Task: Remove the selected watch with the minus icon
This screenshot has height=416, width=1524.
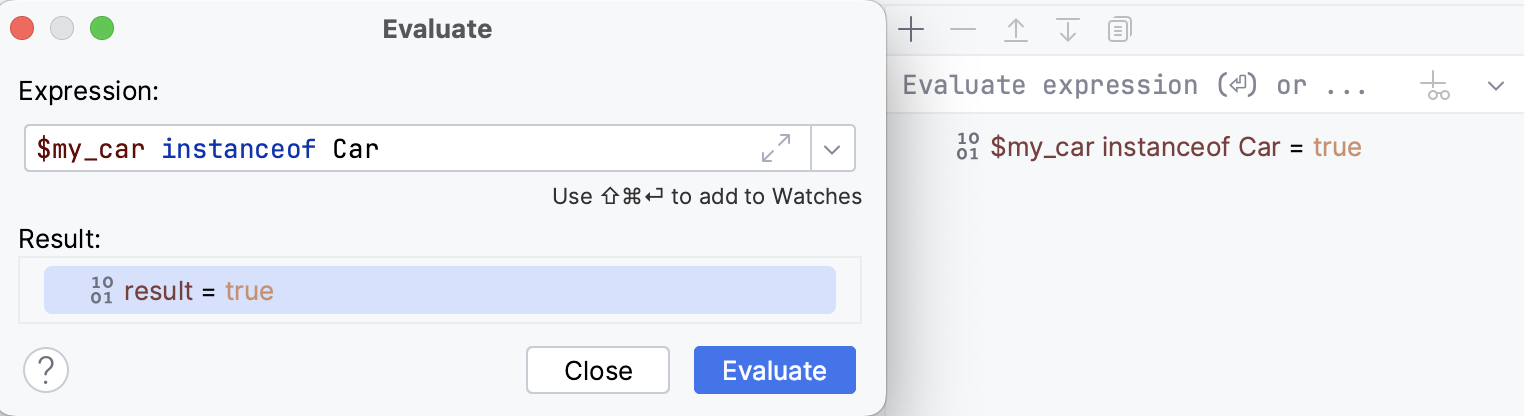Action: (x=963, y=30)
